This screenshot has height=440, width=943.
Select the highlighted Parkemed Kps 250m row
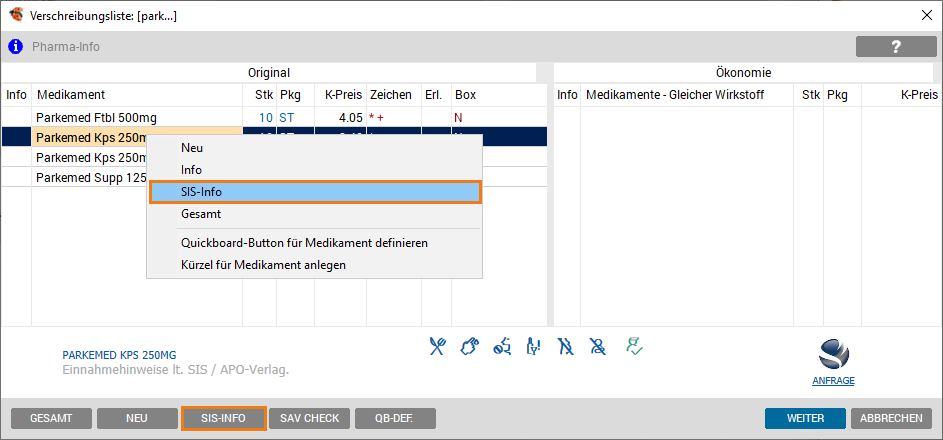[x=274, y=137]
